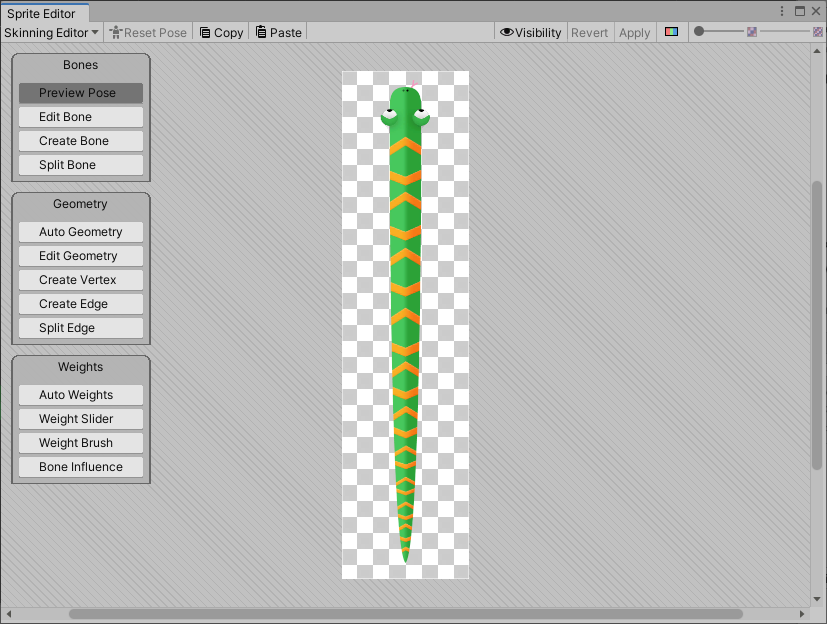
Task: Click the kebab menu in the window header
Action: 781,11
